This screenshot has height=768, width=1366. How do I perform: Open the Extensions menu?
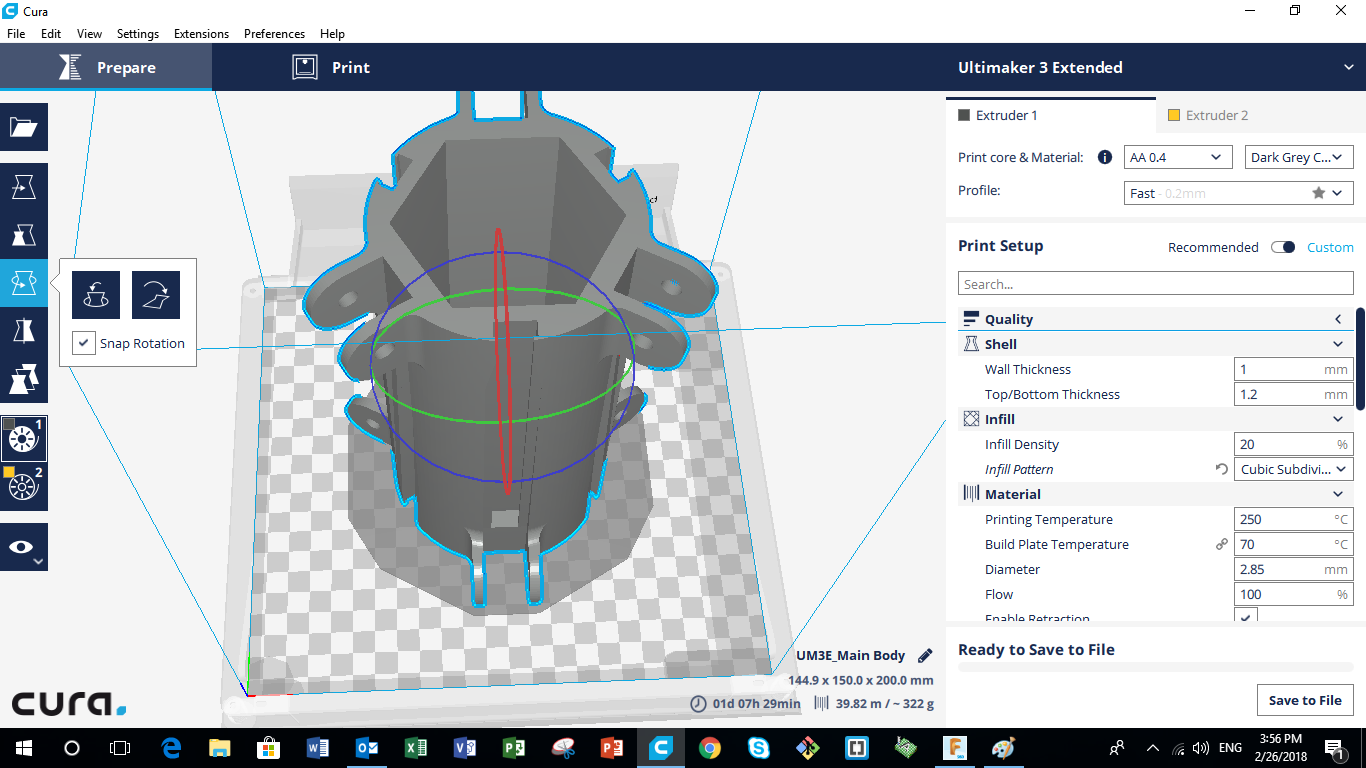pyautogui.click(x=201, y=33)
